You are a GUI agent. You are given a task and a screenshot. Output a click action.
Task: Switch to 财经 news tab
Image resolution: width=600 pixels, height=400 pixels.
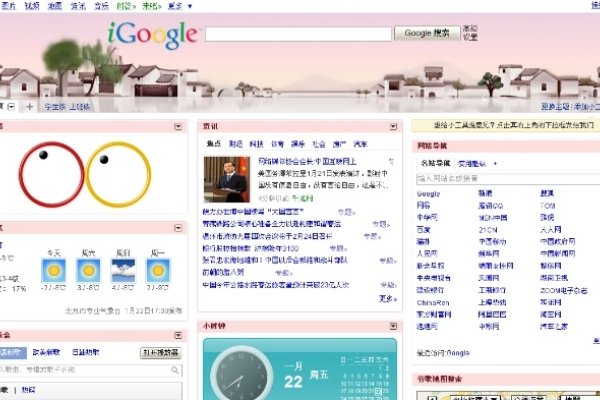tap(236, 144)
